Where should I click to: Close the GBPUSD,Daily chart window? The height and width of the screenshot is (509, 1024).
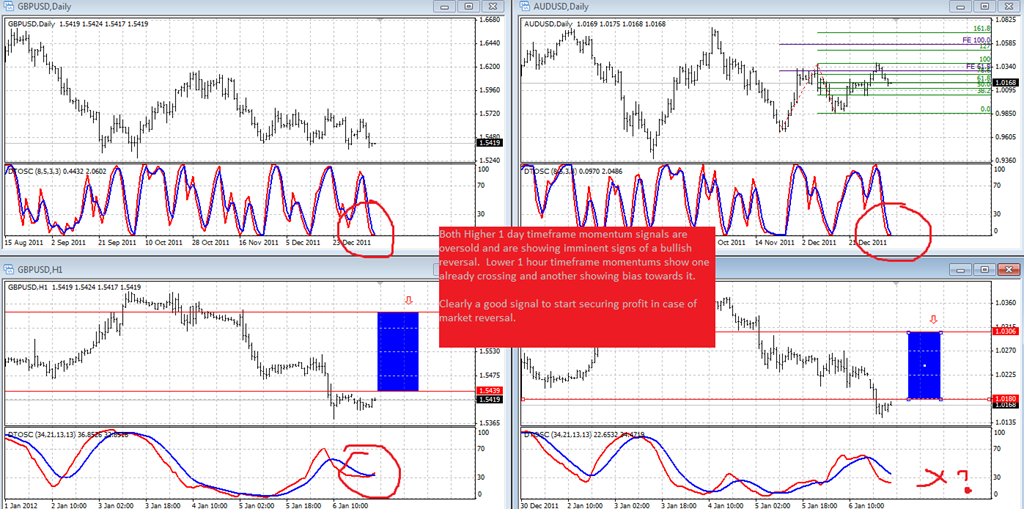[x=492, y=7]
